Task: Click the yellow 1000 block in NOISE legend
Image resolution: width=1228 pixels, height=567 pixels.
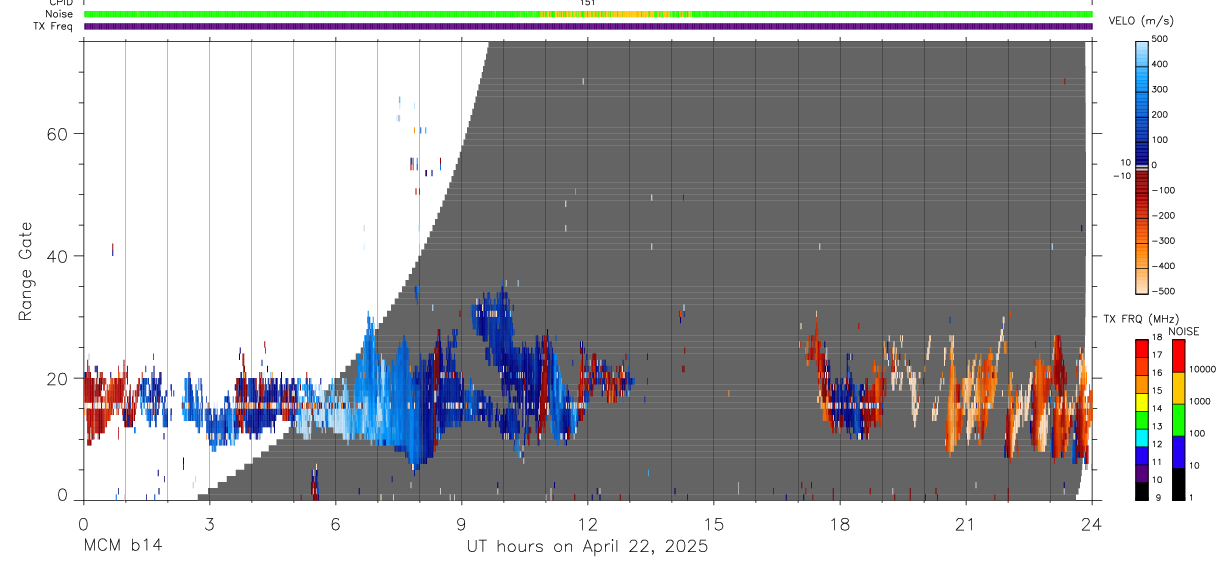Action: click(x=1178, y=387)
